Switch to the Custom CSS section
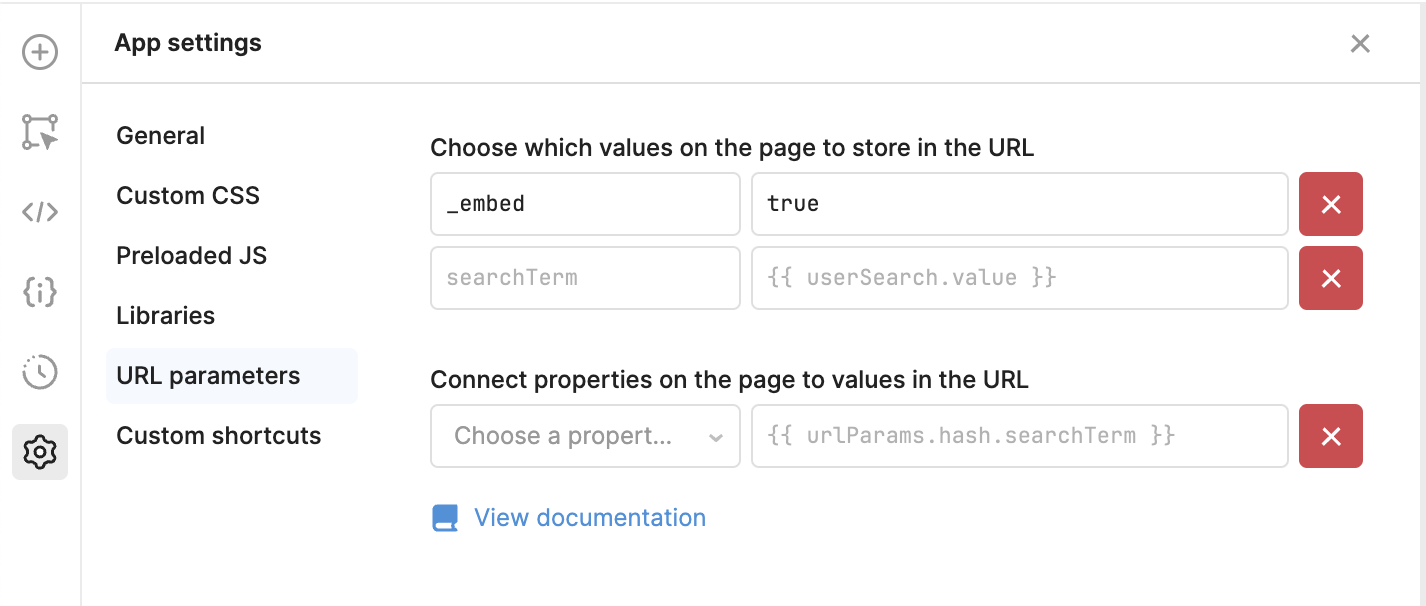Screen dimensions: 1426x606 188,196
